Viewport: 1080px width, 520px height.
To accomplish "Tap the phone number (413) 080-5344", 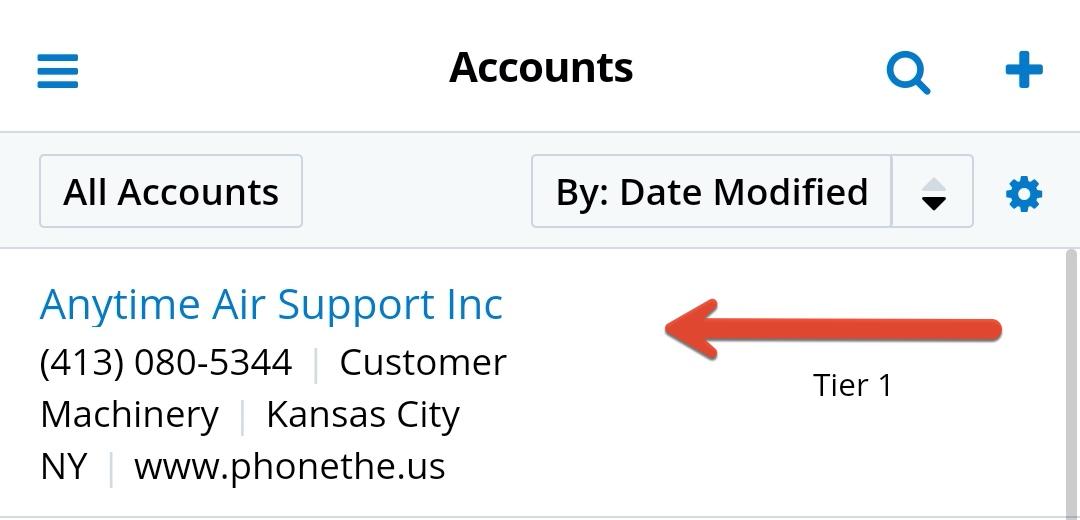I will click(x=166, y=362).
